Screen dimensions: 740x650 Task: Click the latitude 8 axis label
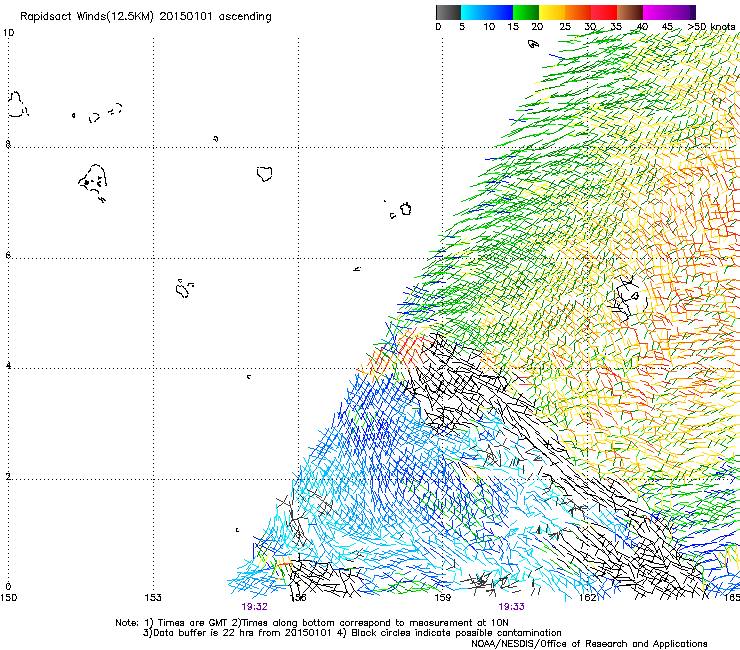(x=8, y=144)
